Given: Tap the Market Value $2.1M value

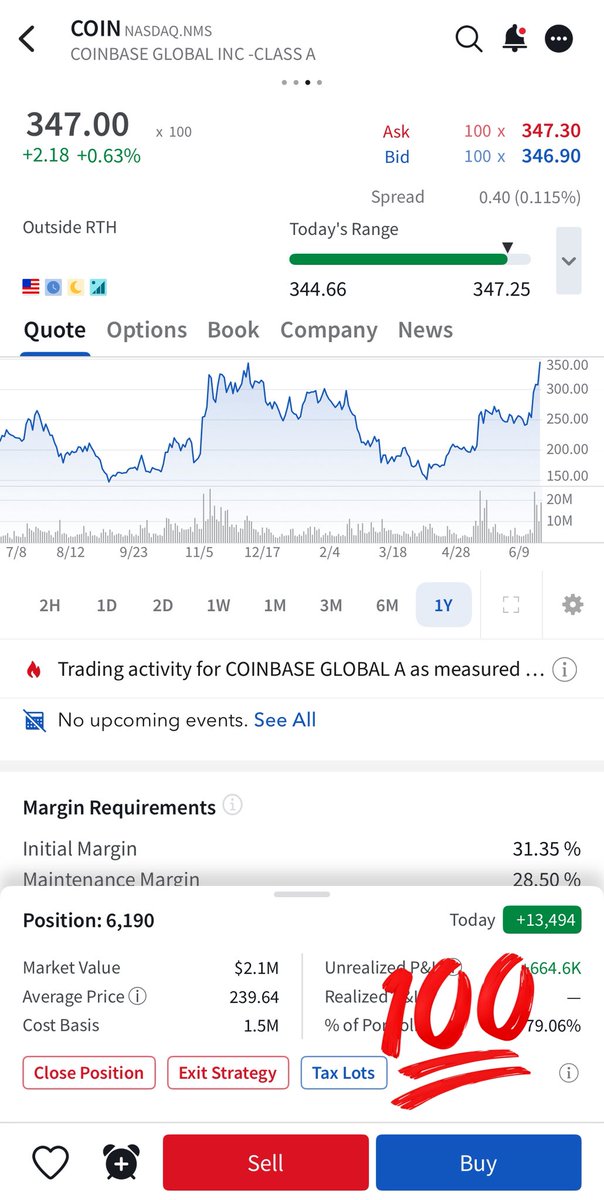Looking at the screenshot, I should click(x=257, y=968).
